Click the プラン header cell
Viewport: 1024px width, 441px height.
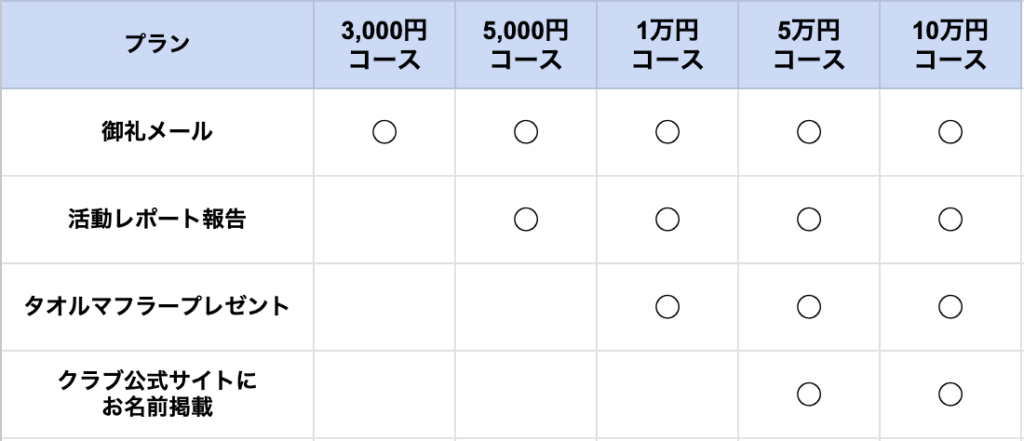click(x=157, y=44)
